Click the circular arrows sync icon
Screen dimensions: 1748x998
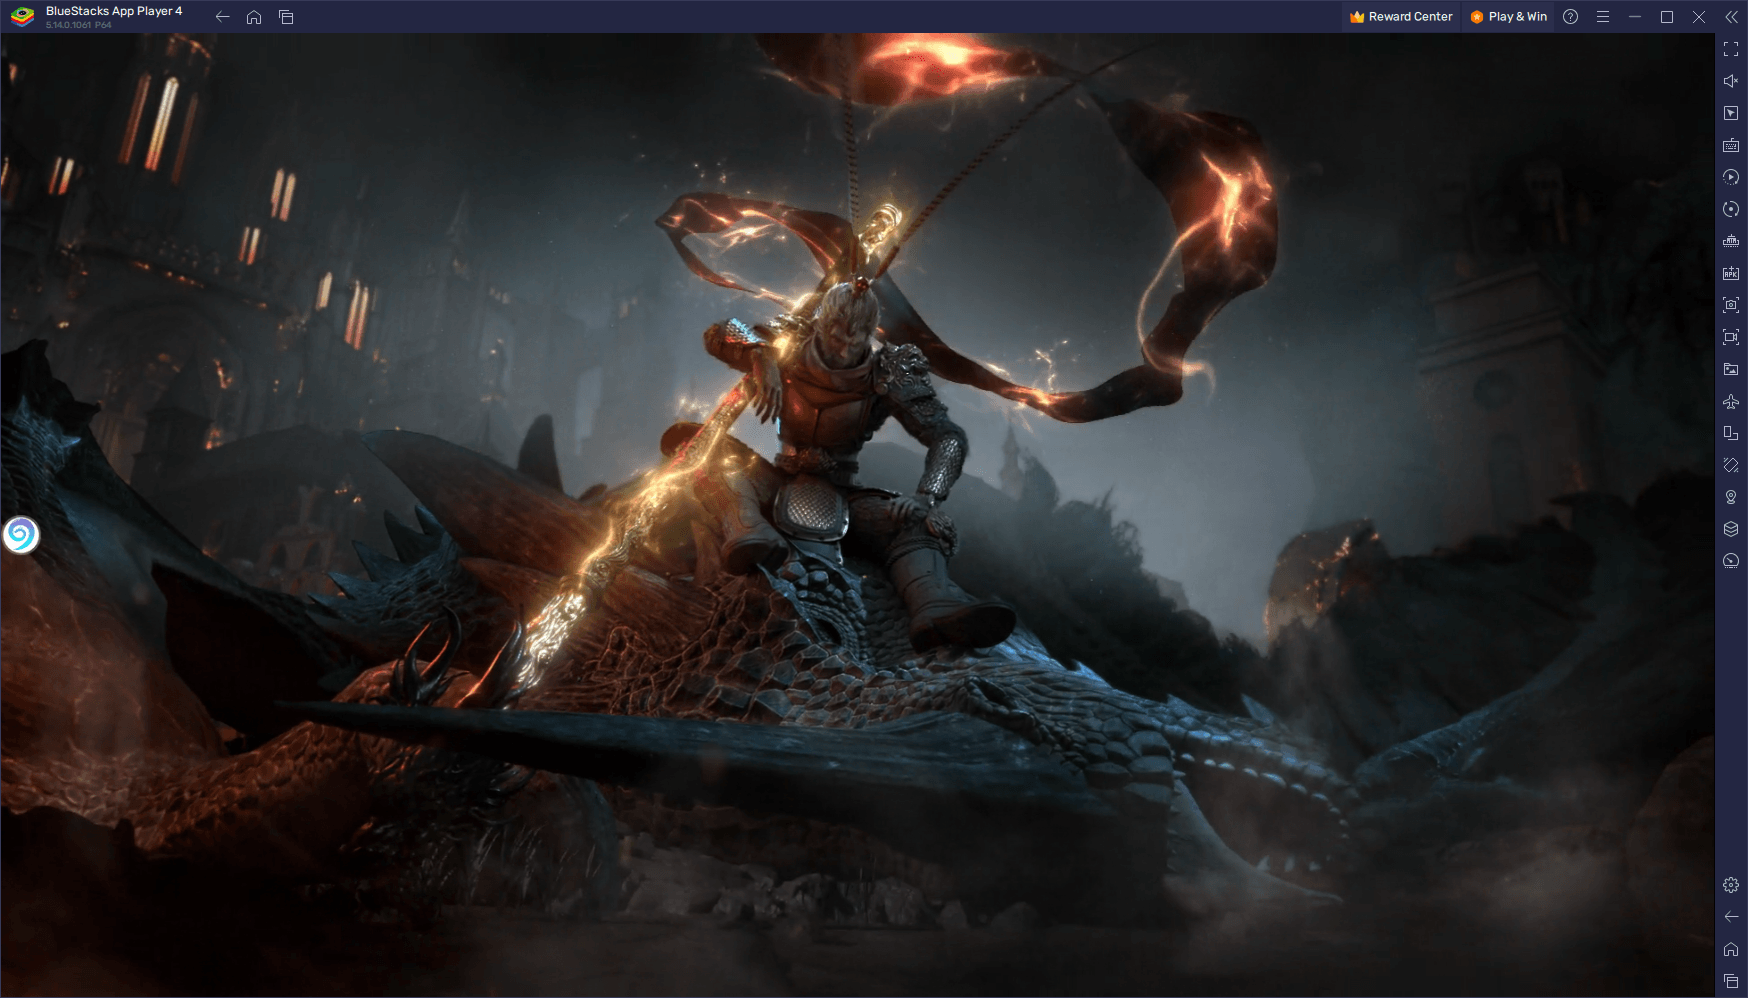tap(1731, 209)
